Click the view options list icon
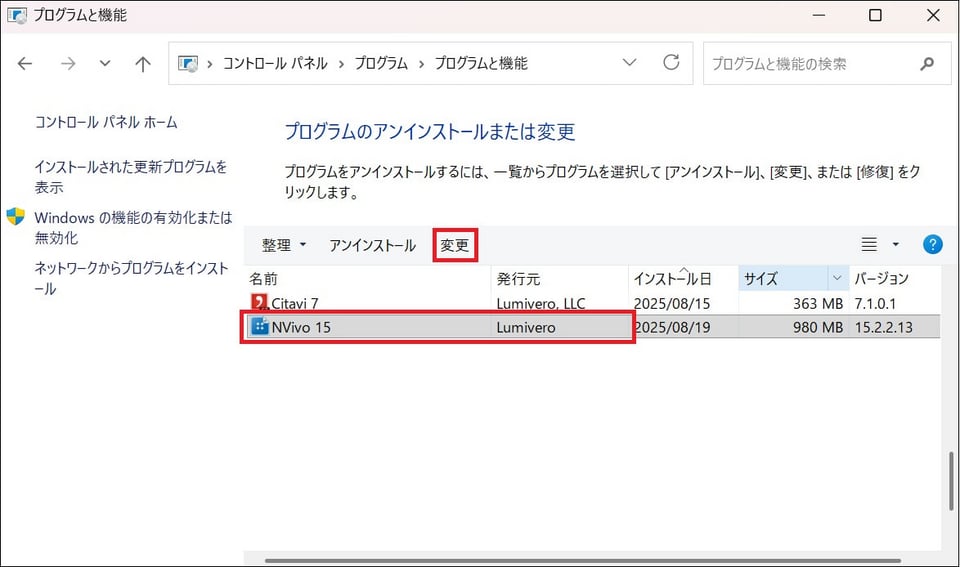This screenshot has width=960, height=567. click(869, 245)
